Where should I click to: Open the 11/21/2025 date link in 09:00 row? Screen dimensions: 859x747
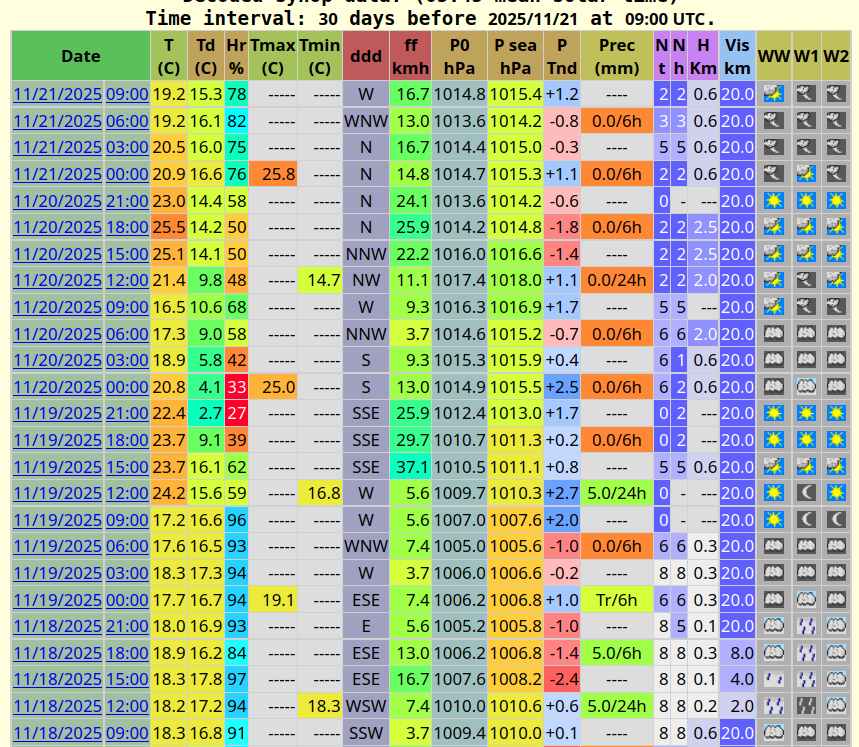tap(57, 94)
